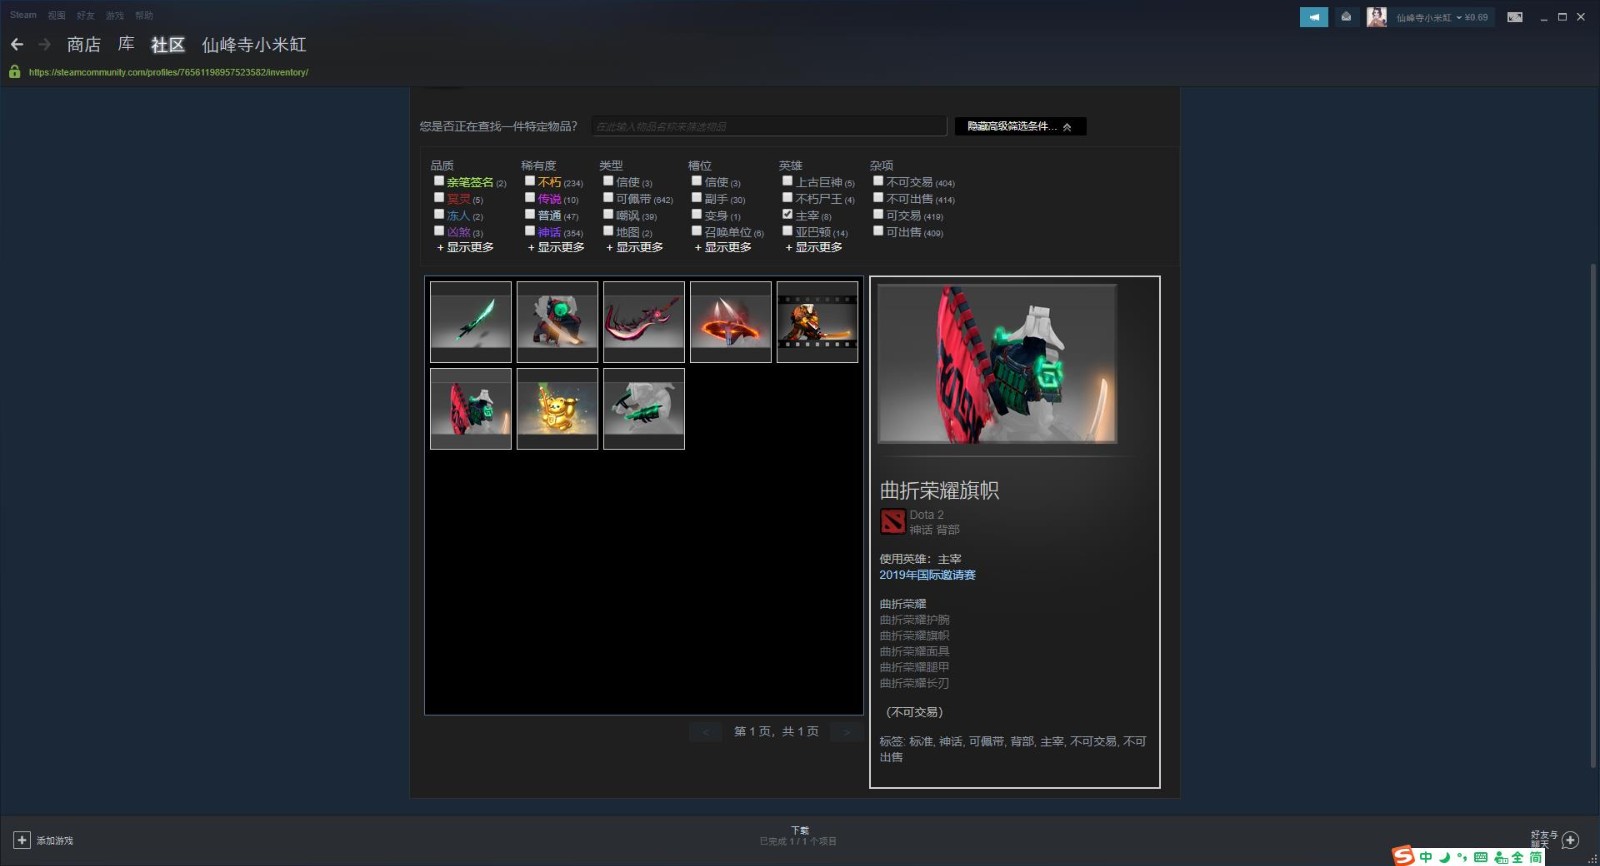1600x866 pixels.
Task: Check the 不可交易 misc filter
Action: coord(878,181)
